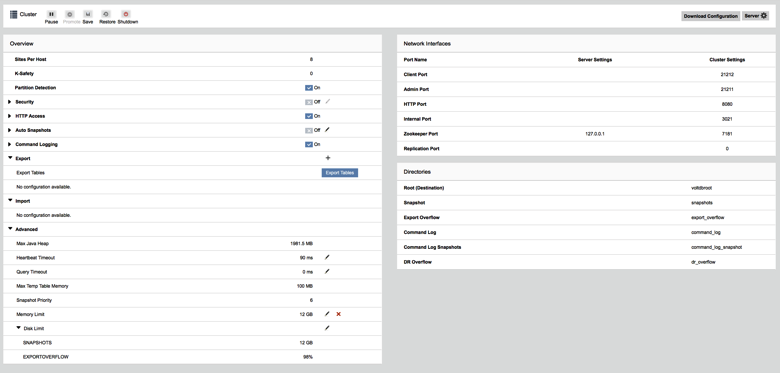Screen dimensions: 780x373
Task: Select Zookeeper server setting 127.0.0.1
Action: coord(595,134)
